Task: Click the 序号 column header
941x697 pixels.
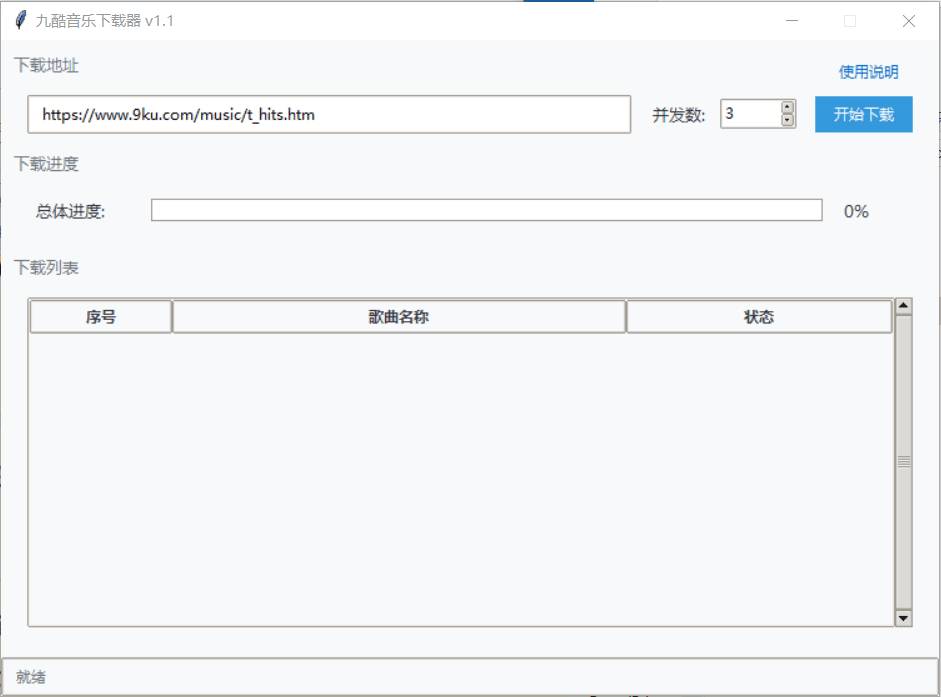Action: coord(100,316)
